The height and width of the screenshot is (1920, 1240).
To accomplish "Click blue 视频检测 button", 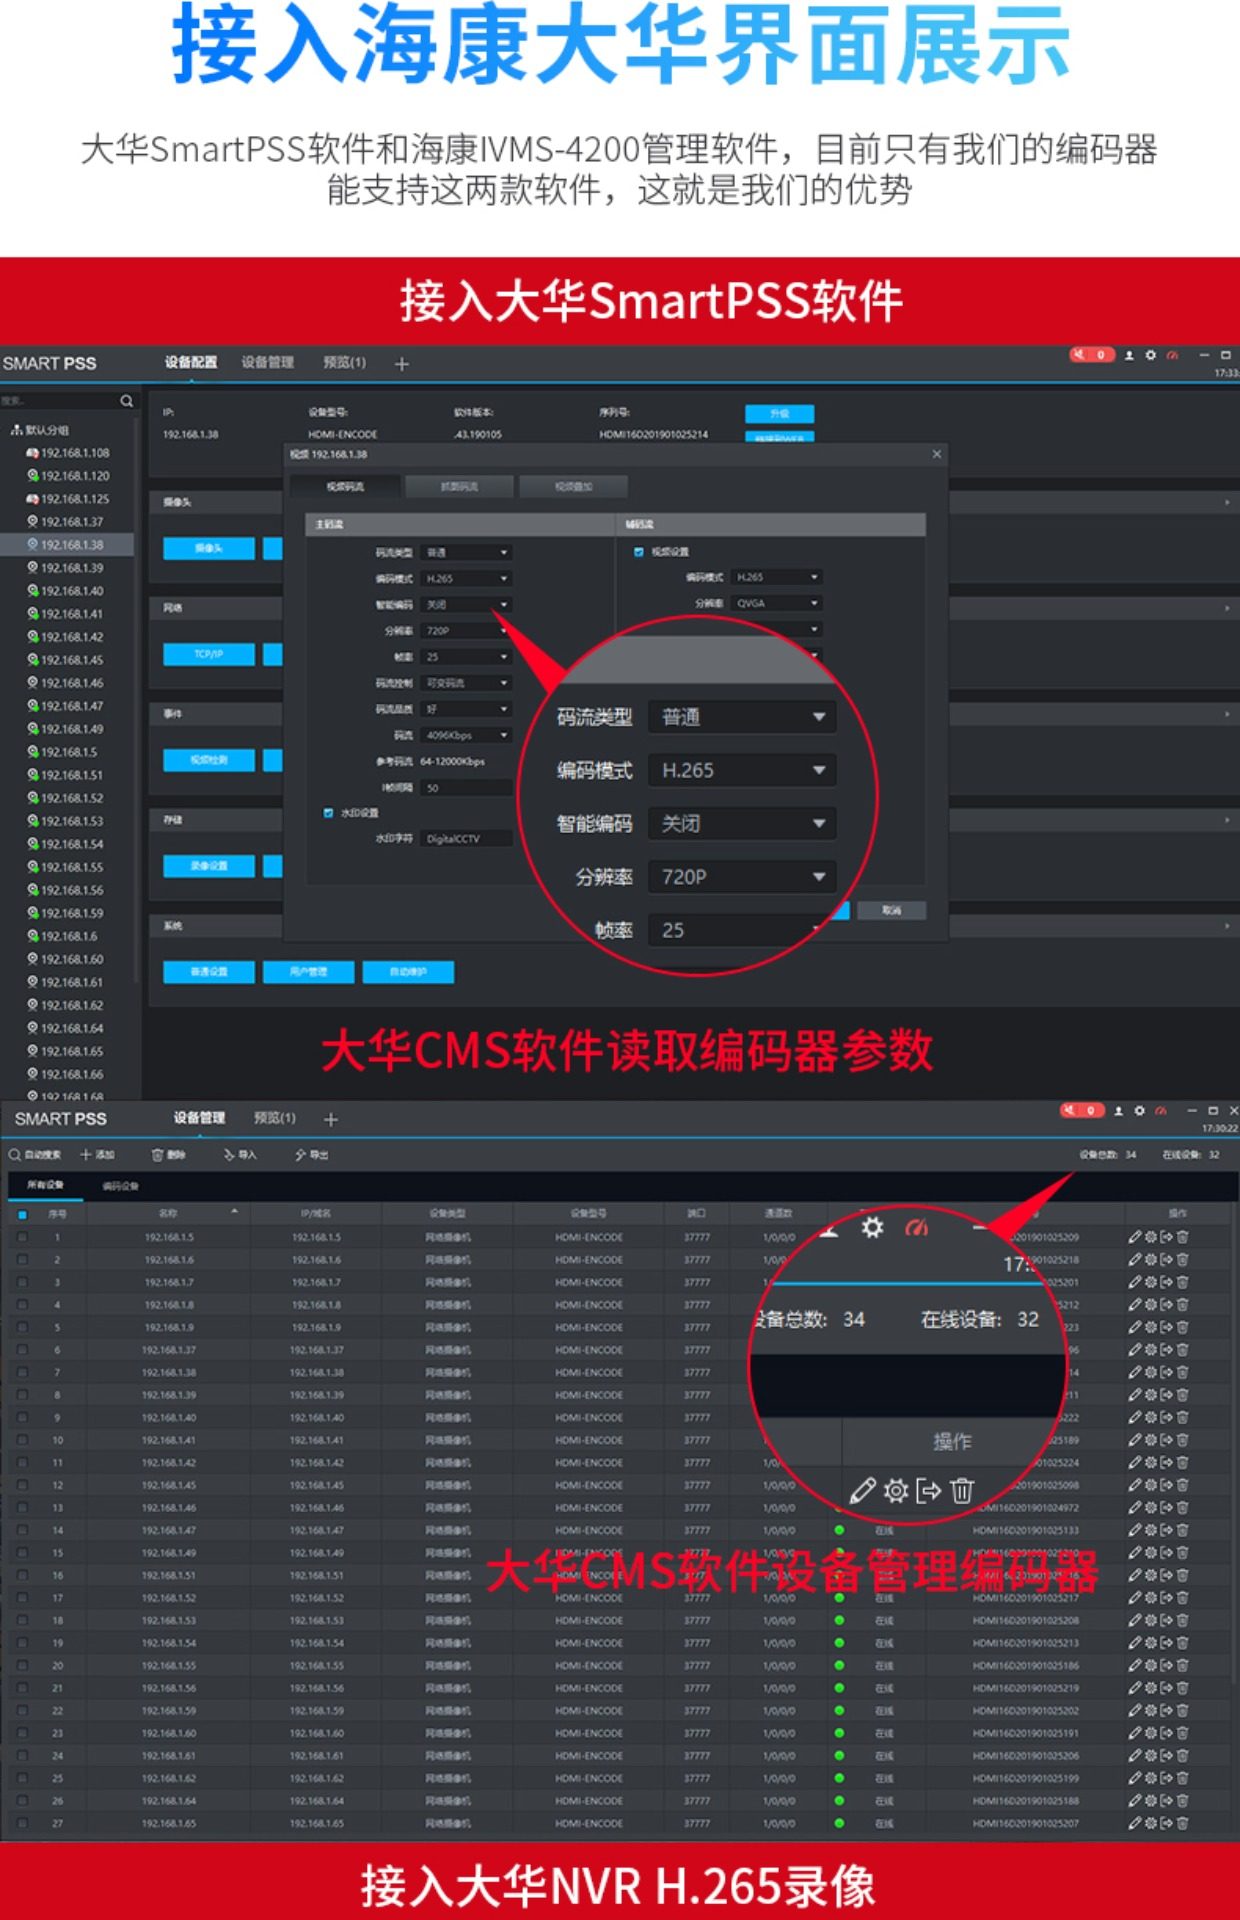I will point(209,760).
